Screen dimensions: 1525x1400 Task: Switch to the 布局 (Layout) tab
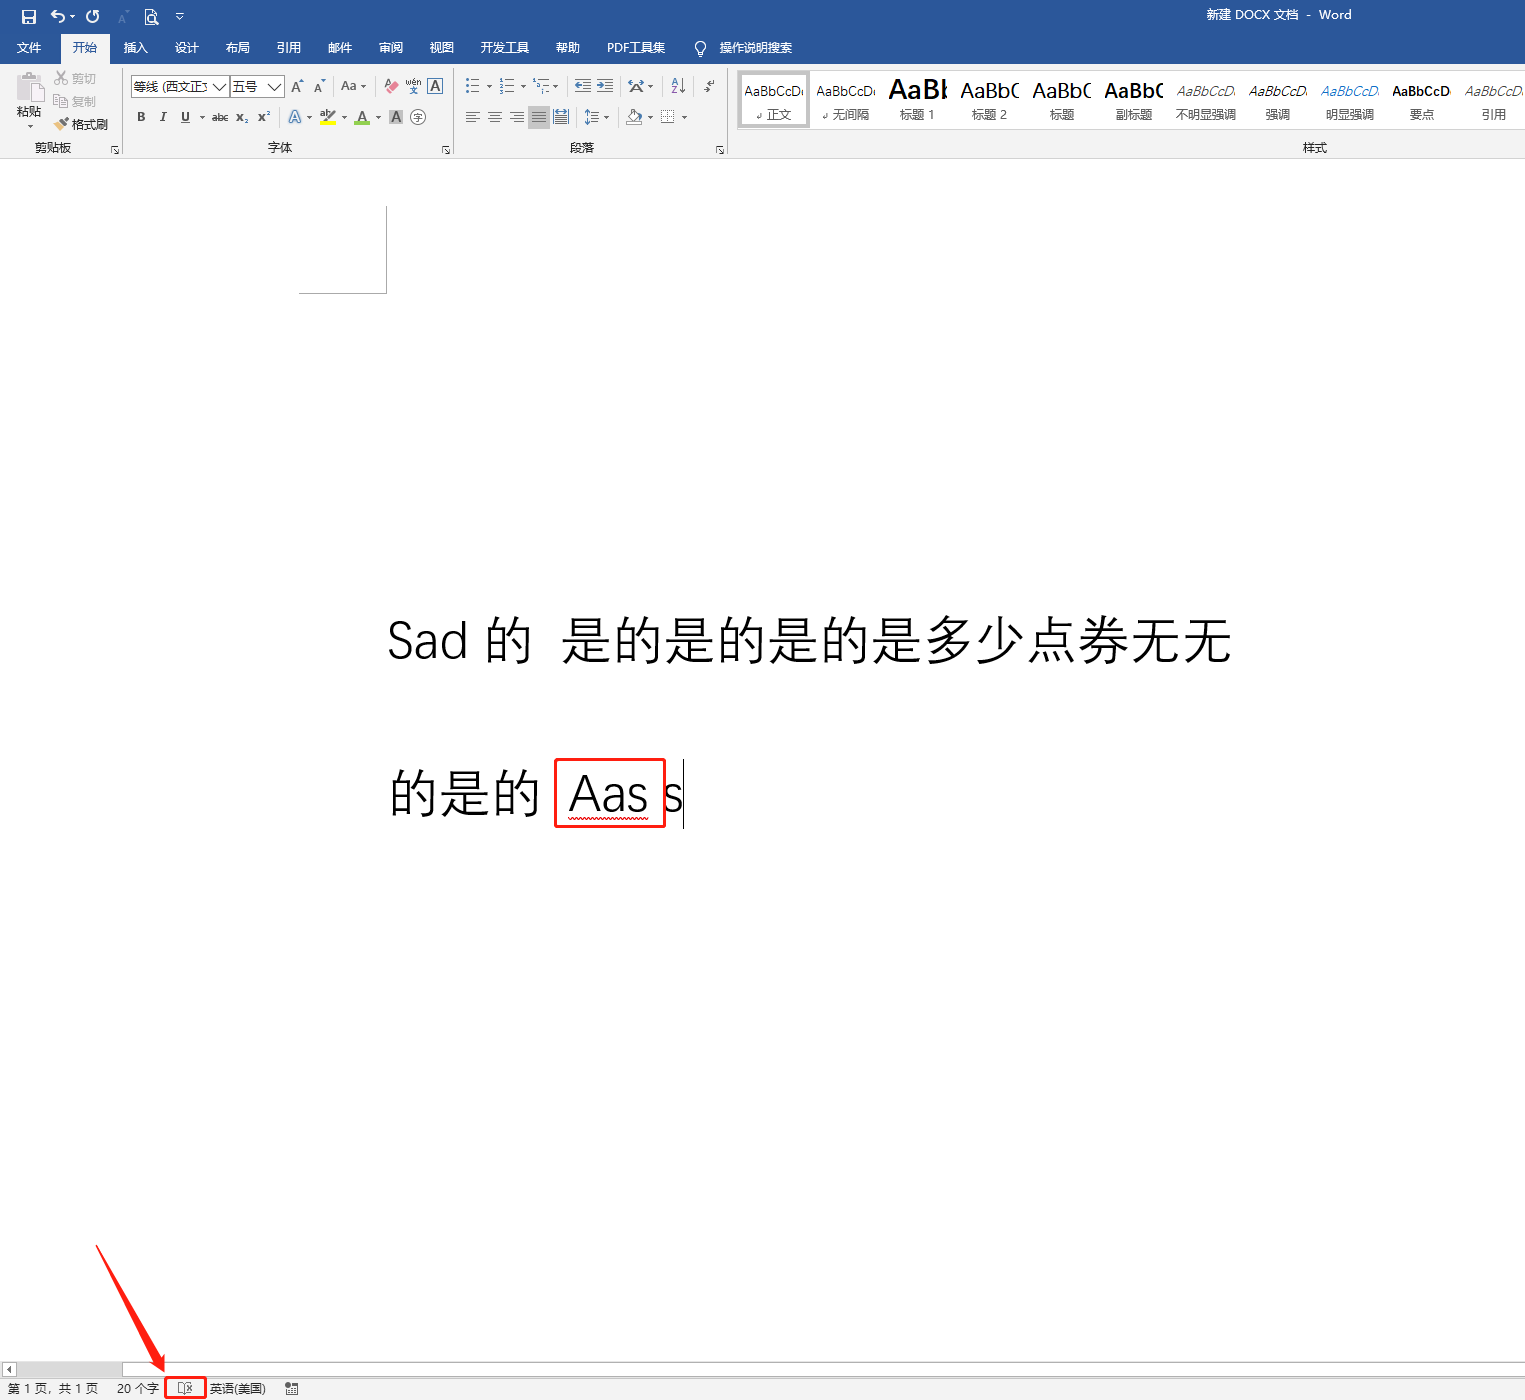coord(237,48)
